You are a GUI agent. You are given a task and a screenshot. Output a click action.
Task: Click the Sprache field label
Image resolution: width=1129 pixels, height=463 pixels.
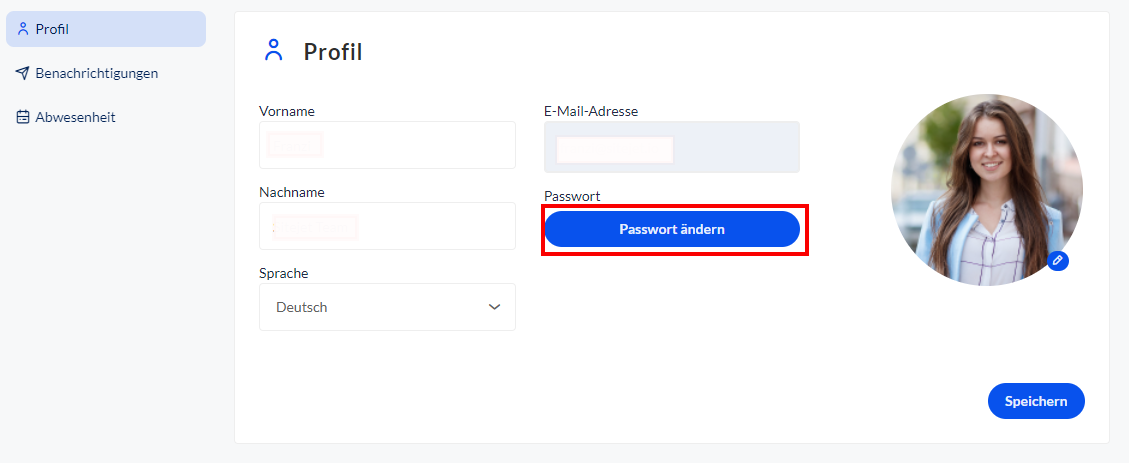[284, 274]
